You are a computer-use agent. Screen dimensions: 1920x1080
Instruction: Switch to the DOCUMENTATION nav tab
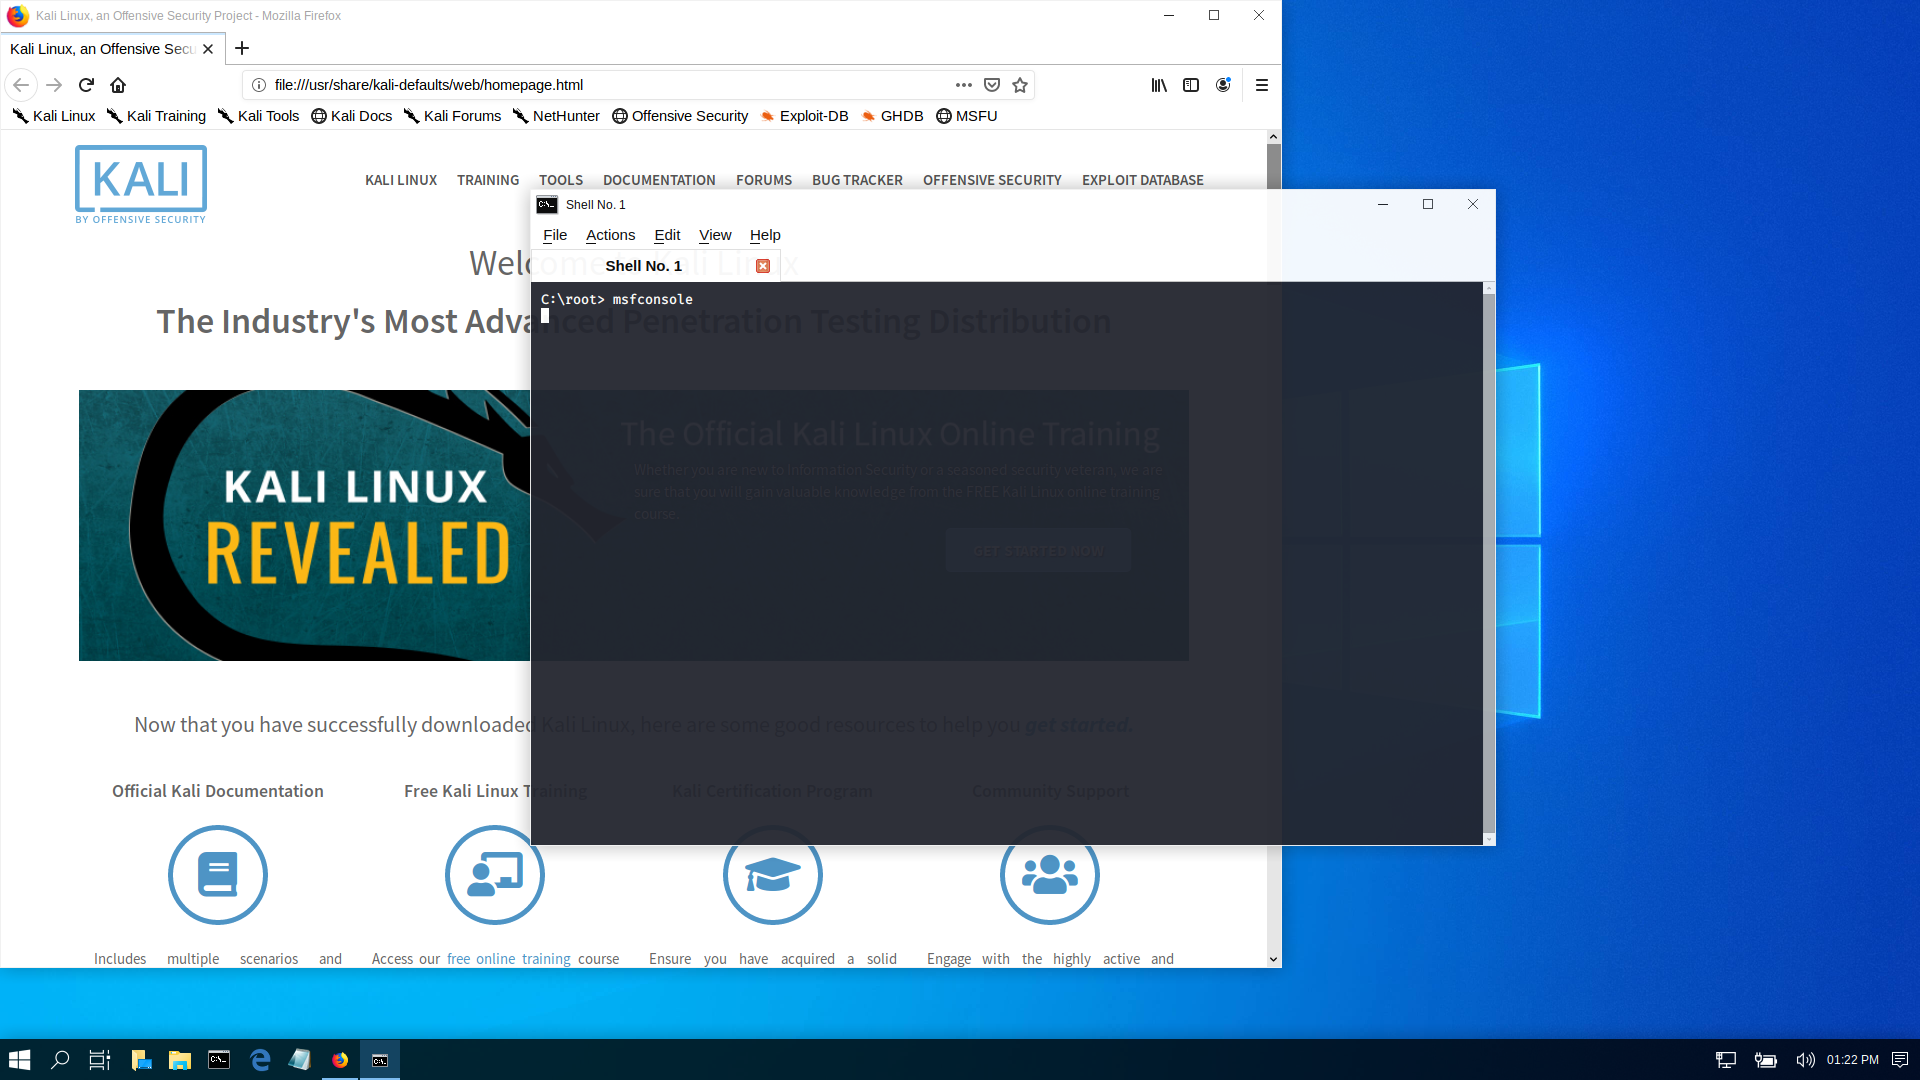(x=659, y=180)
